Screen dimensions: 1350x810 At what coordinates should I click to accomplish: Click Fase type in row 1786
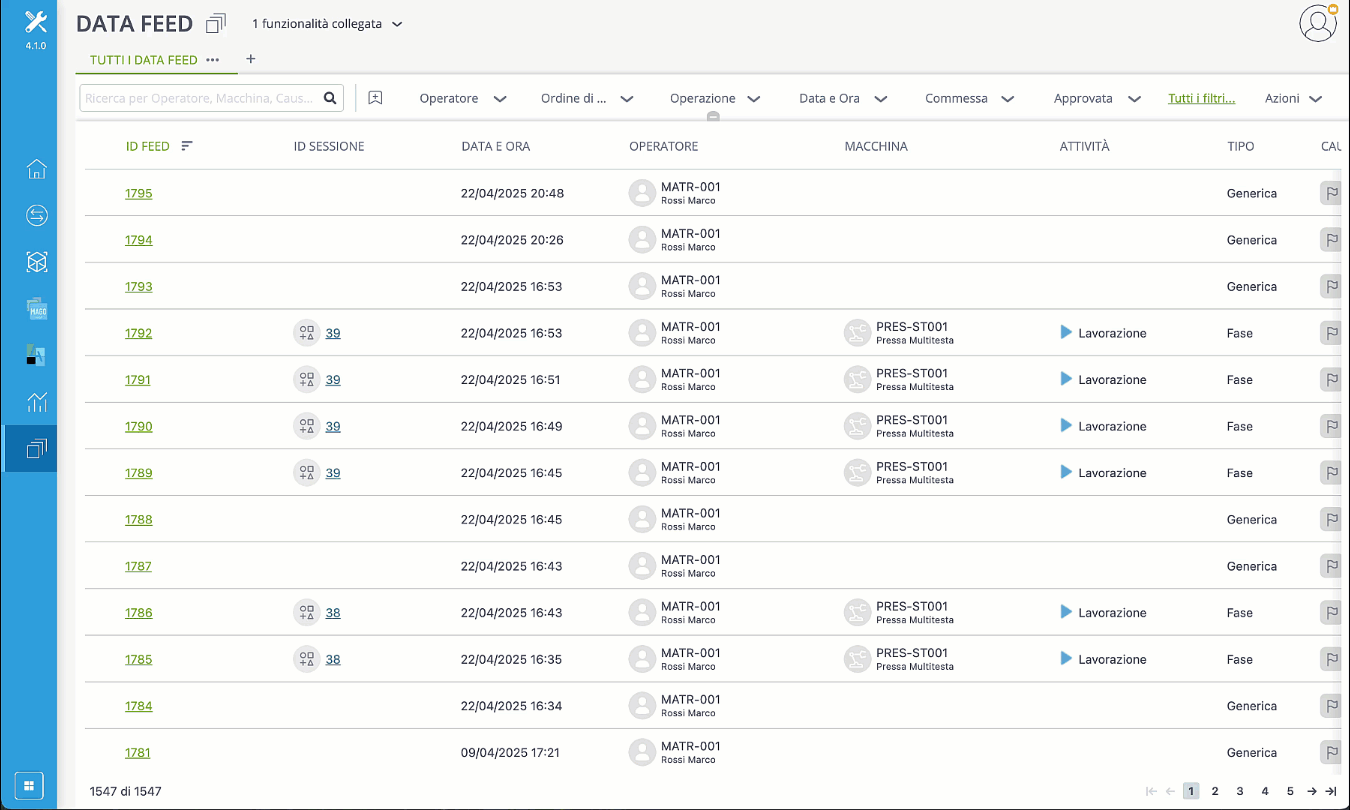1240,613
